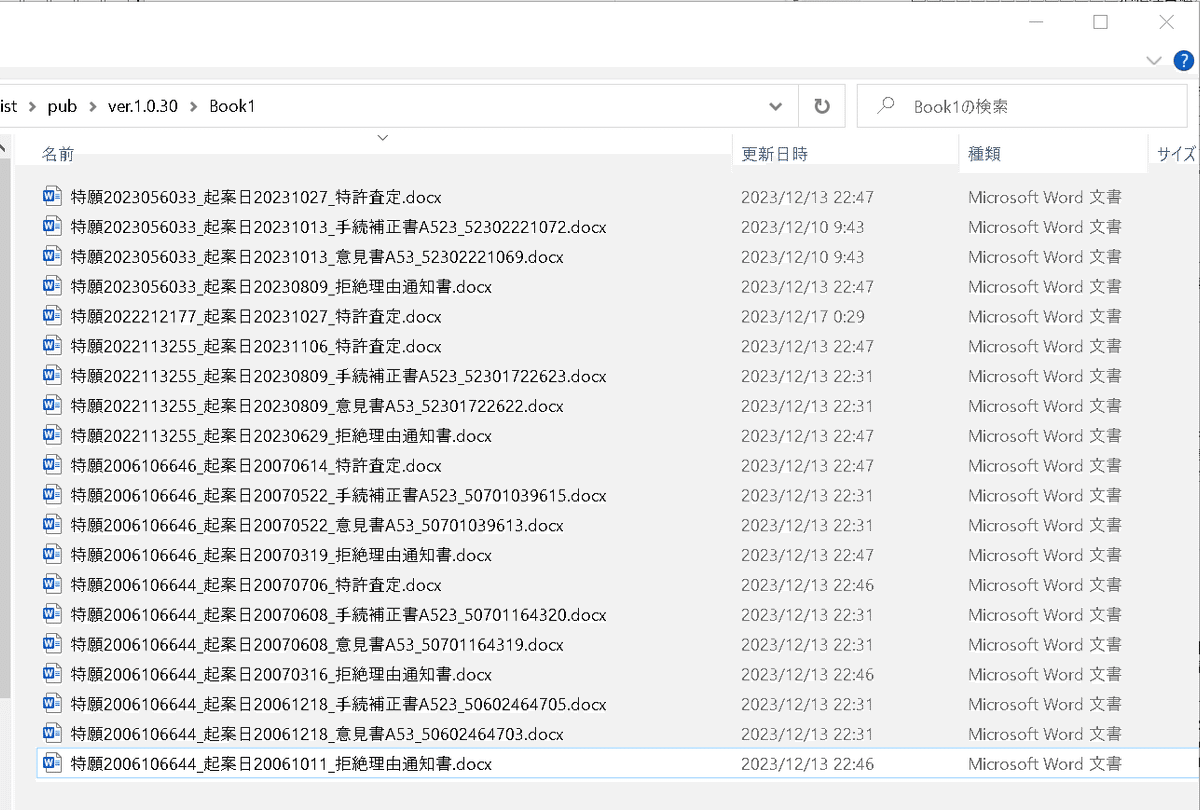The image size is (1200, 810).
Task: Navigate to pub folder in breadcrumb
Action: pyautogui.click(x=62, y=106)
